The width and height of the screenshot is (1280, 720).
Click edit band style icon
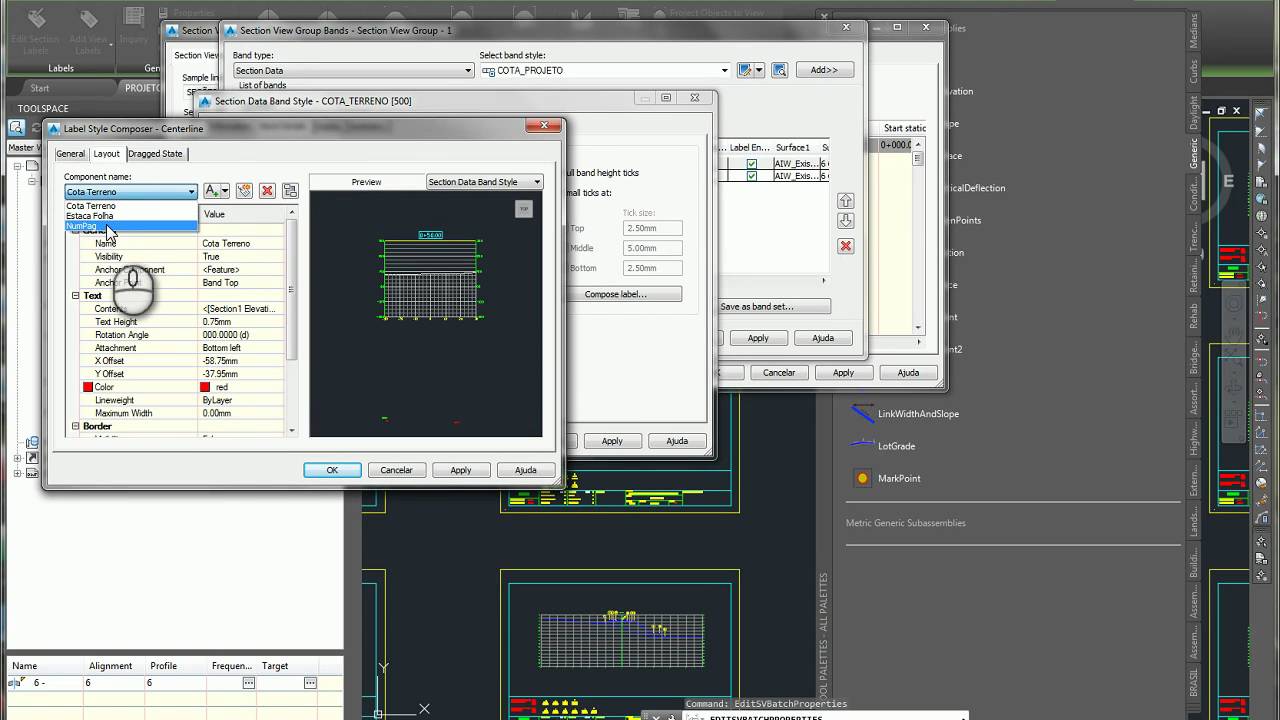pyautogui.click(x=744, y=70)
